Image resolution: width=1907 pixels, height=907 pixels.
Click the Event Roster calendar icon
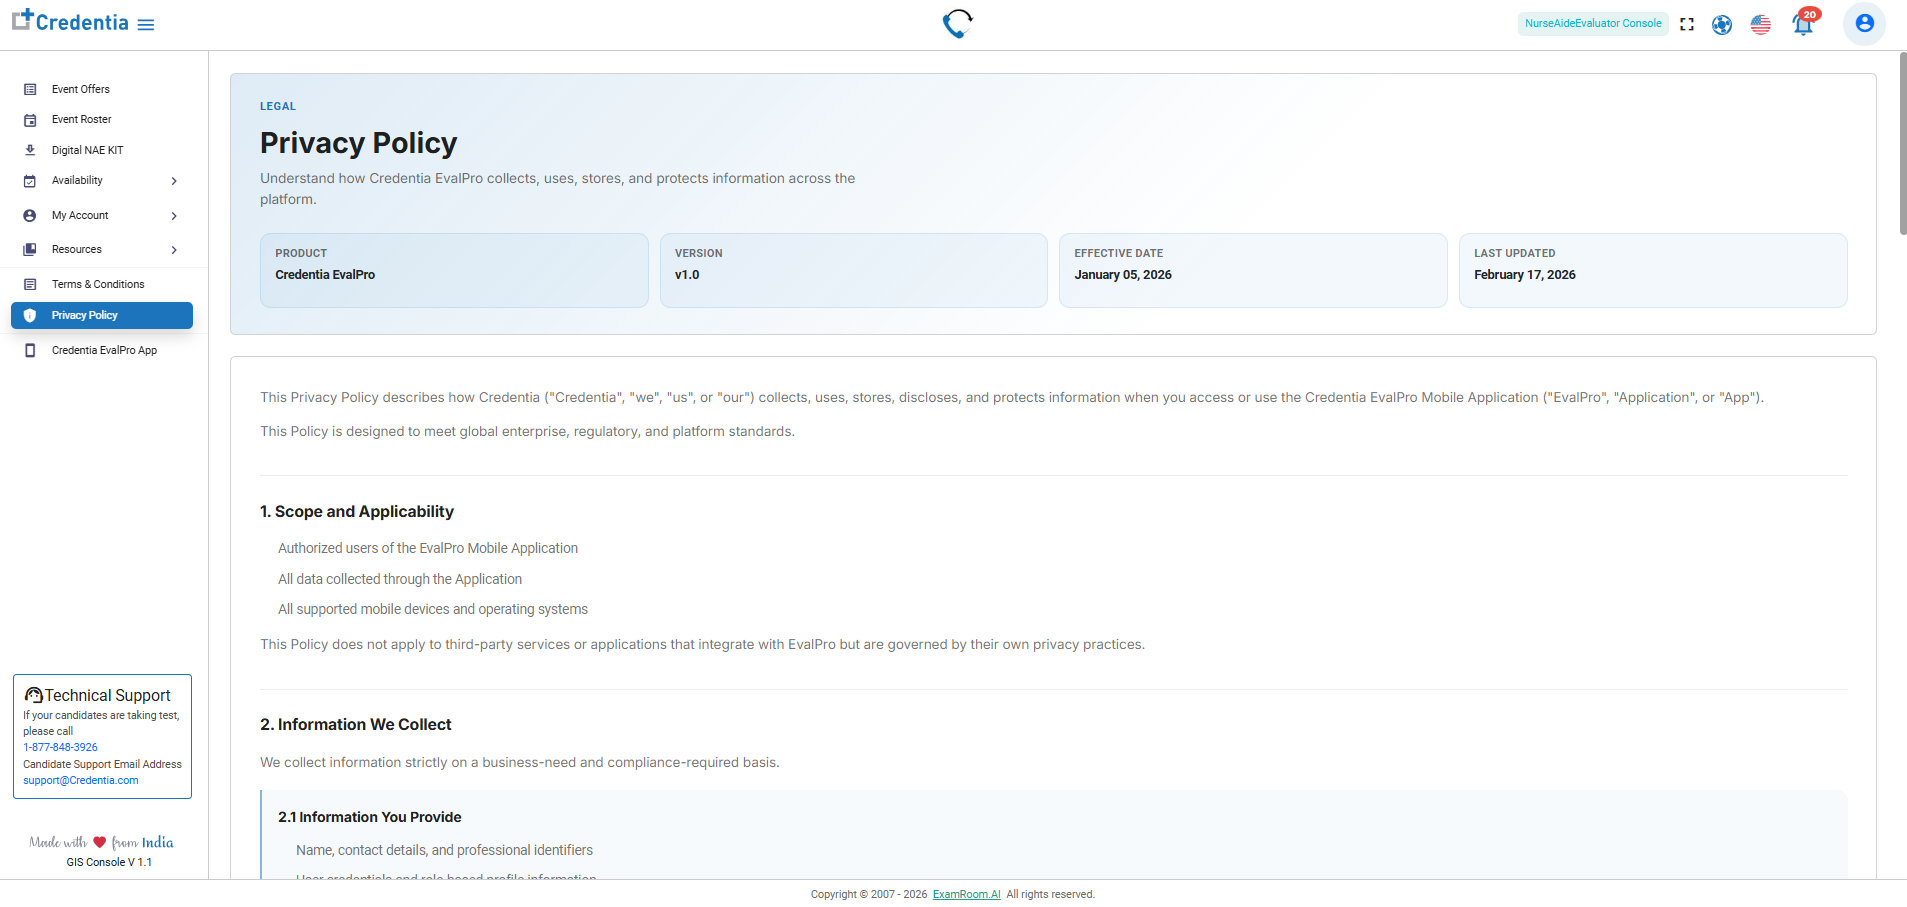(x=30, y=120)
